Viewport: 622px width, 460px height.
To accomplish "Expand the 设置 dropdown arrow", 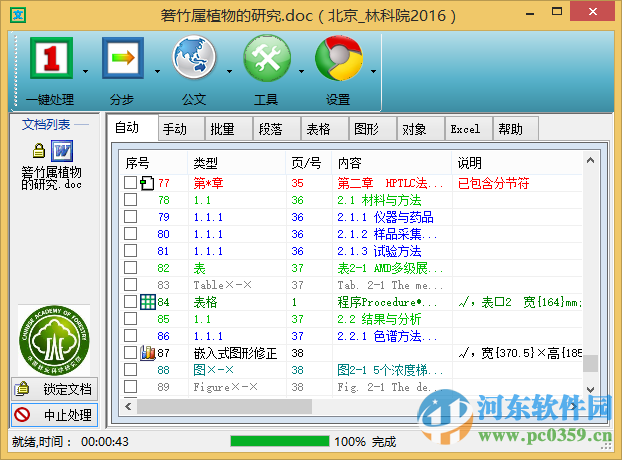I will click(373, 72).
